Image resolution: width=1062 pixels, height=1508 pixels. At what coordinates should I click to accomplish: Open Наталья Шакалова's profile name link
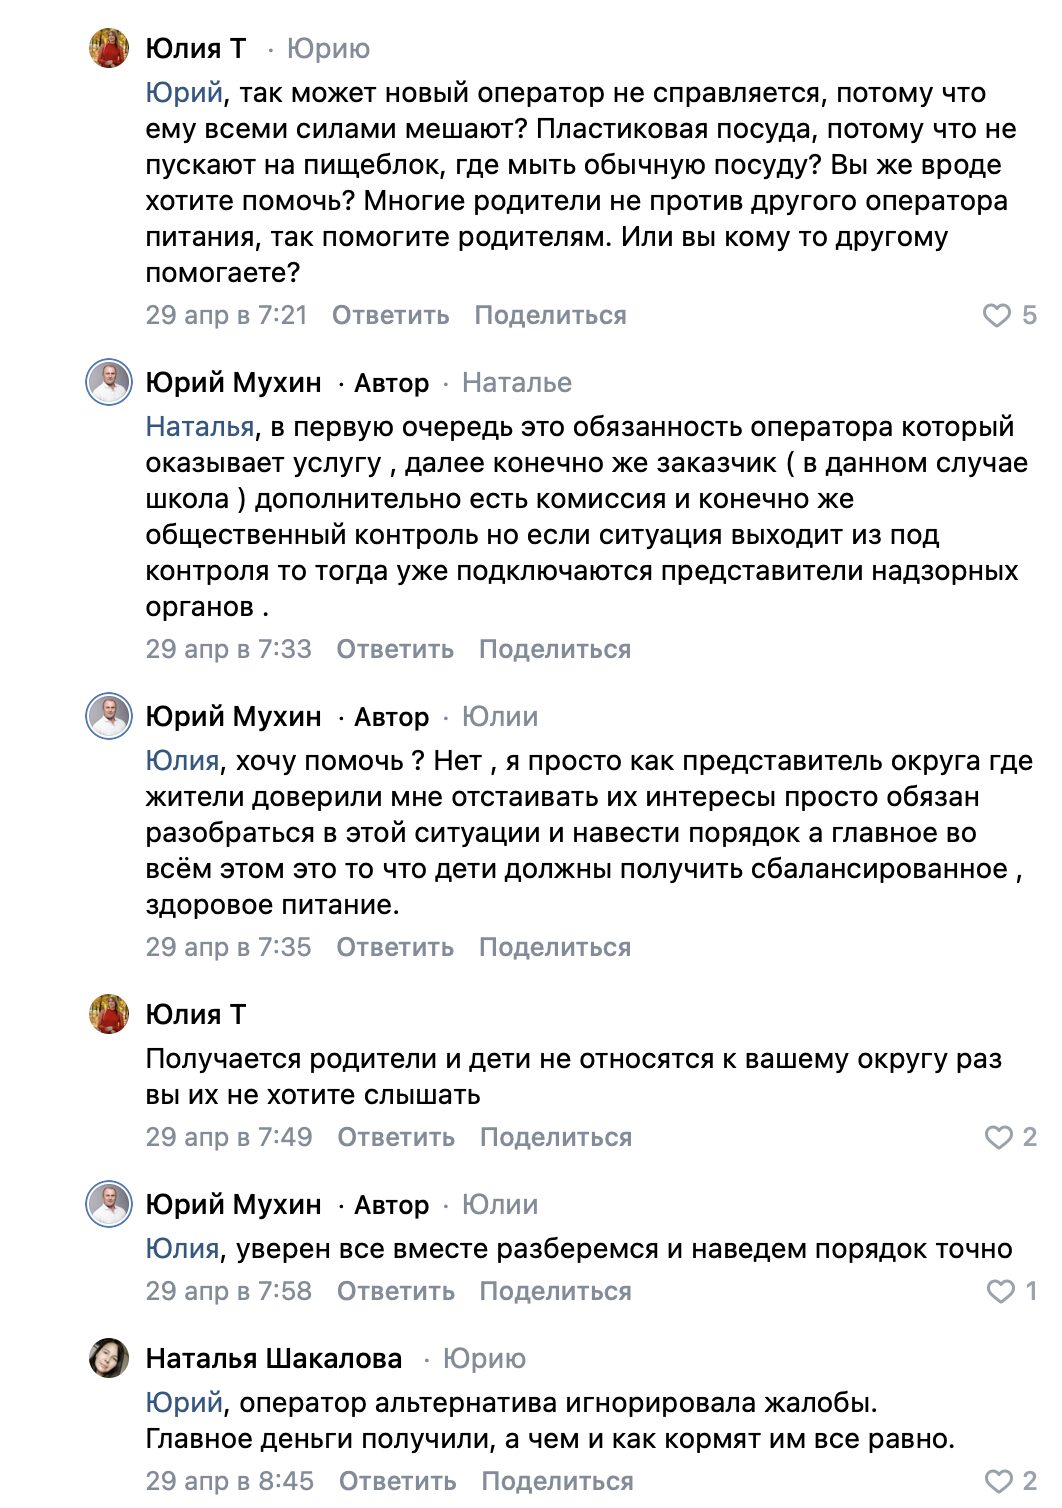click(x=273, y=1359)
